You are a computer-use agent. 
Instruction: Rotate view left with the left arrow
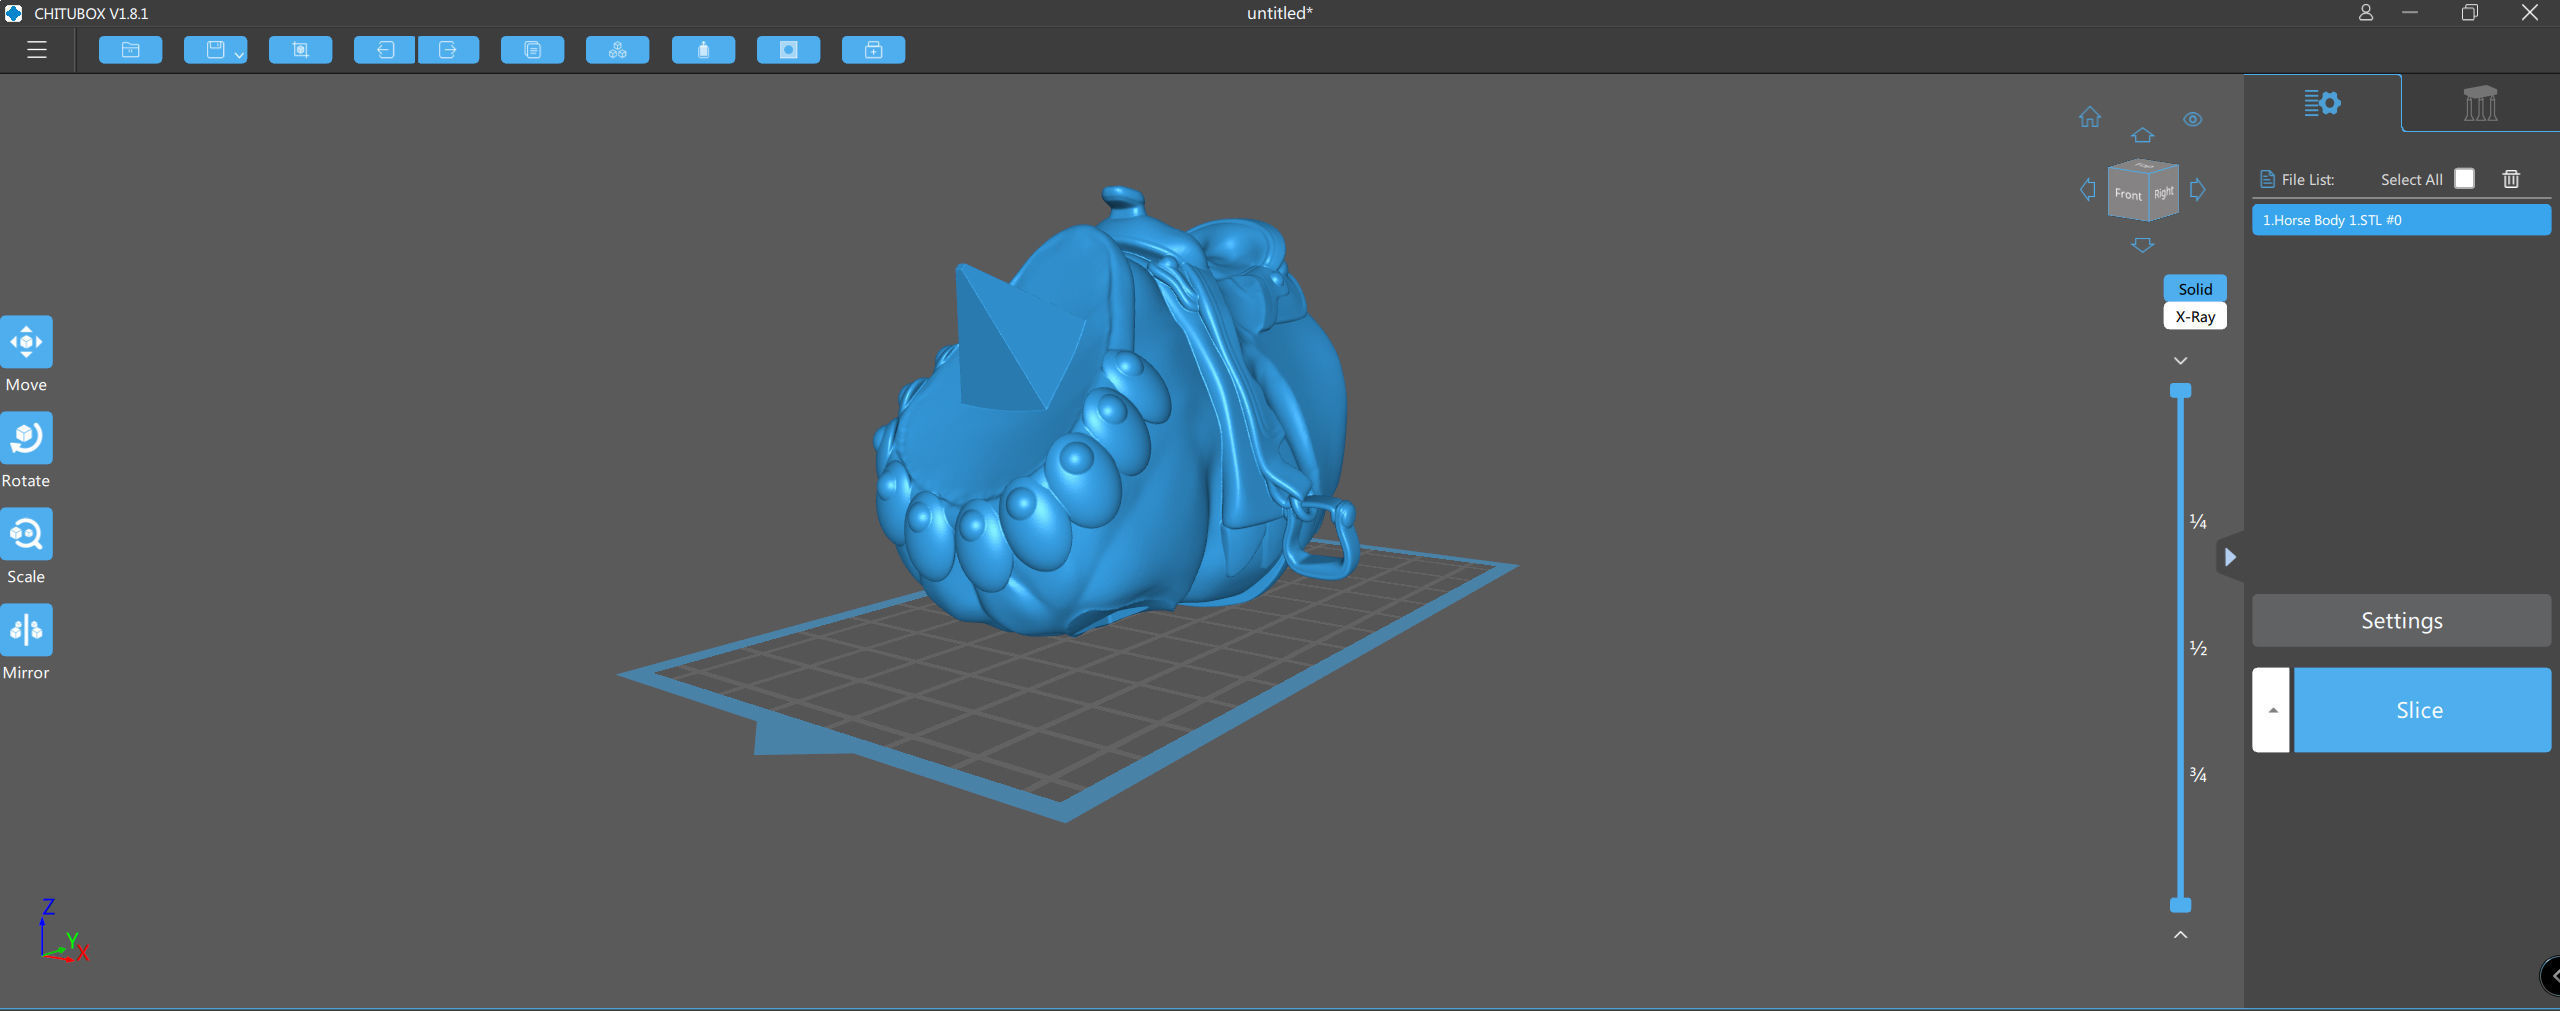(2088, 190)
